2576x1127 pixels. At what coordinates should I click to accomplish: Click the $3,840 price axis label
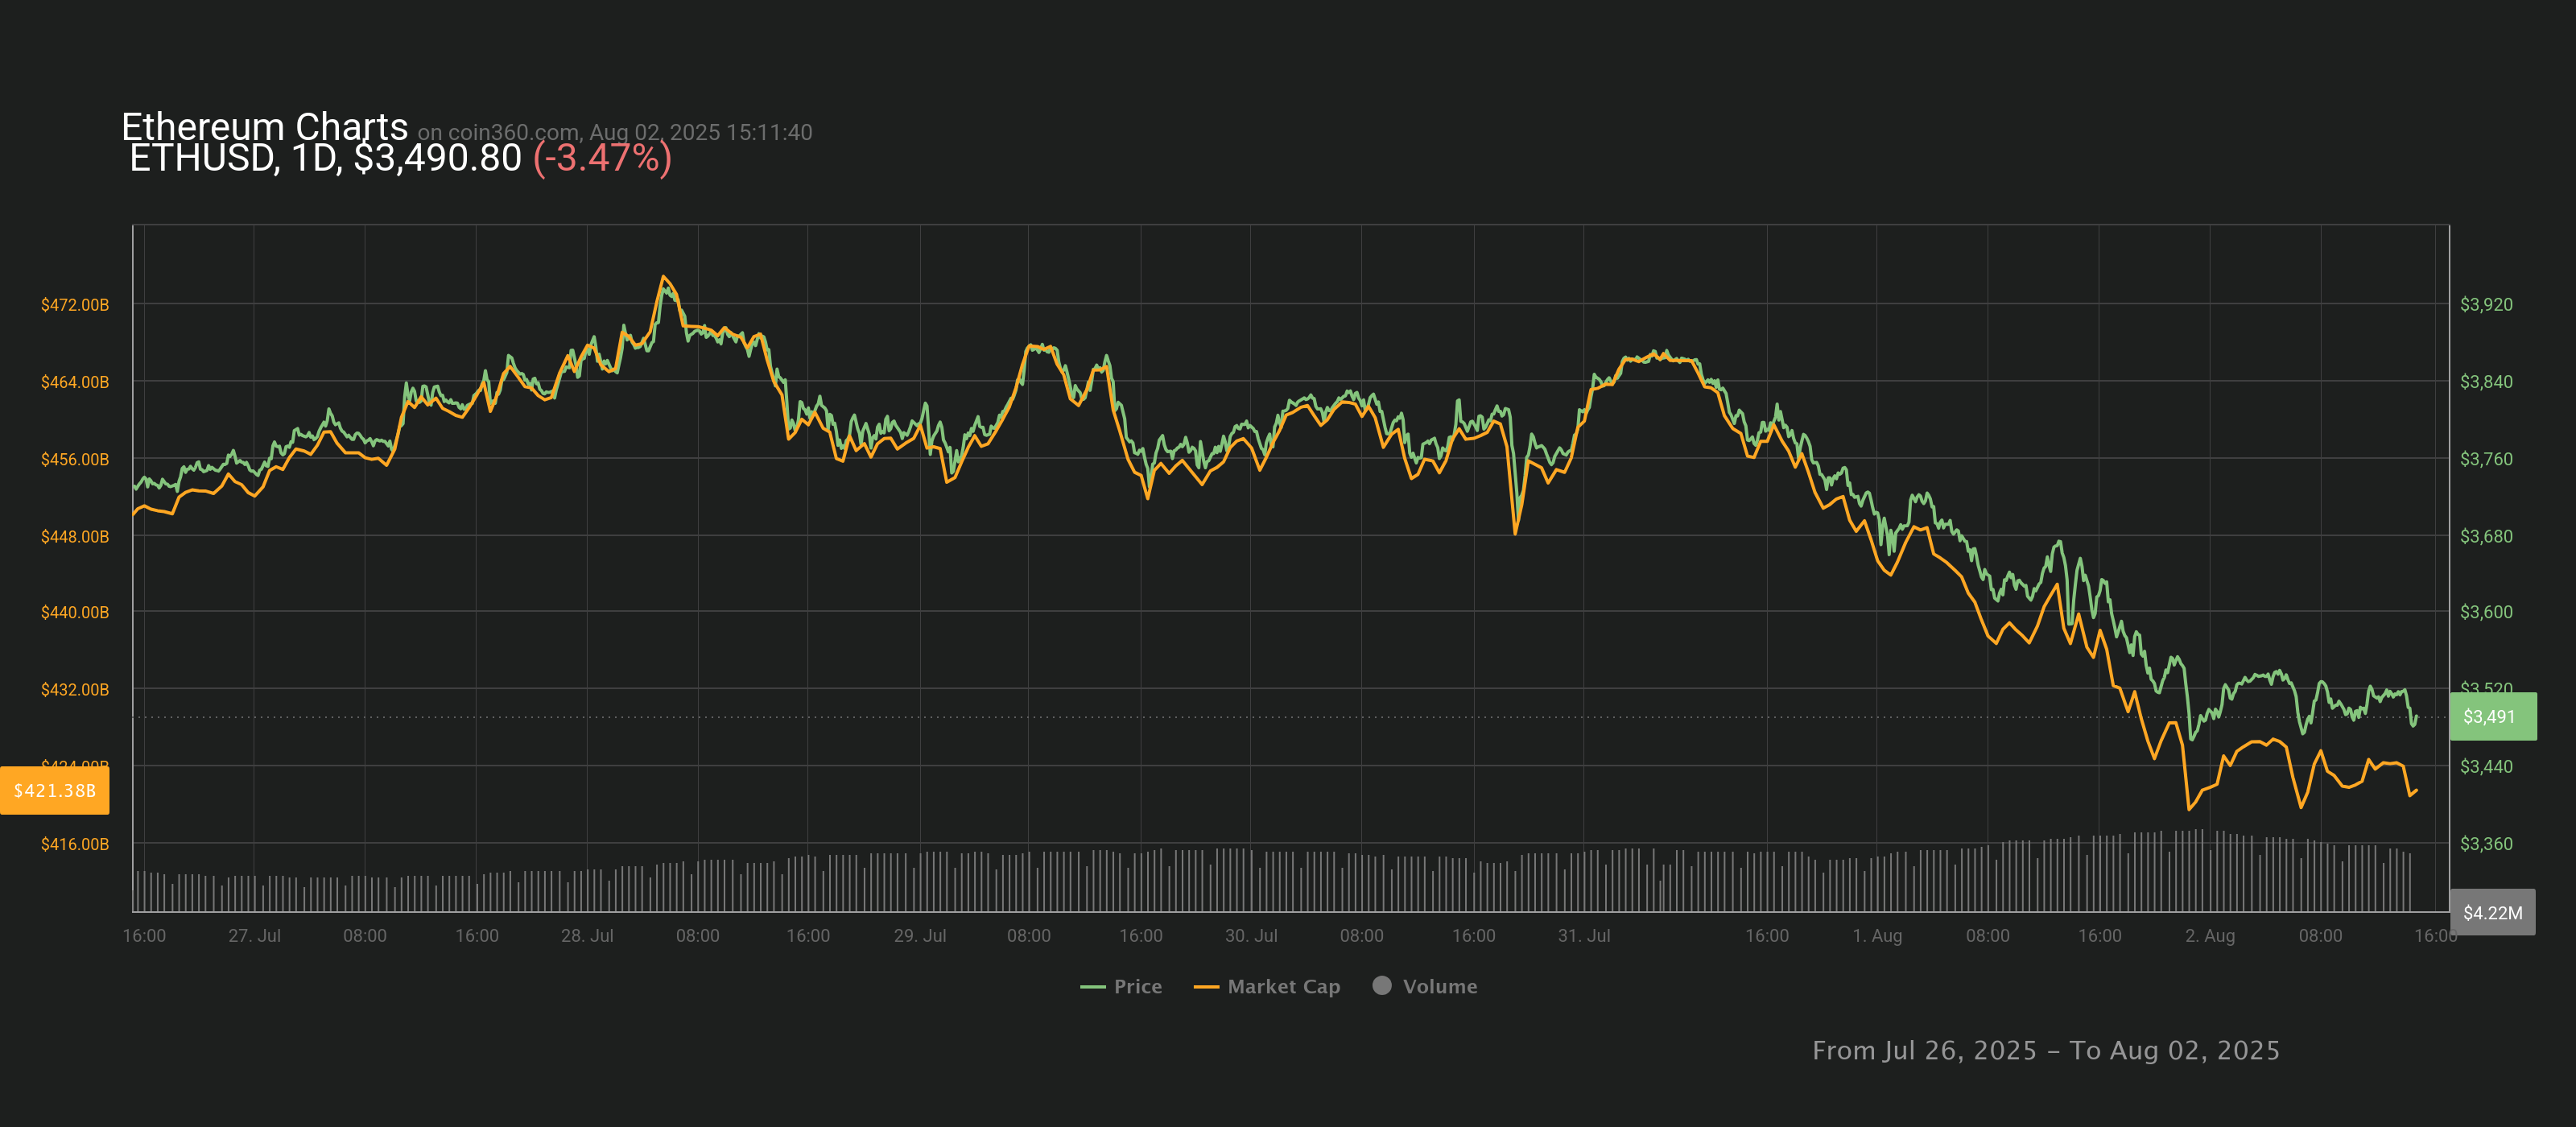pos(2486,382)
